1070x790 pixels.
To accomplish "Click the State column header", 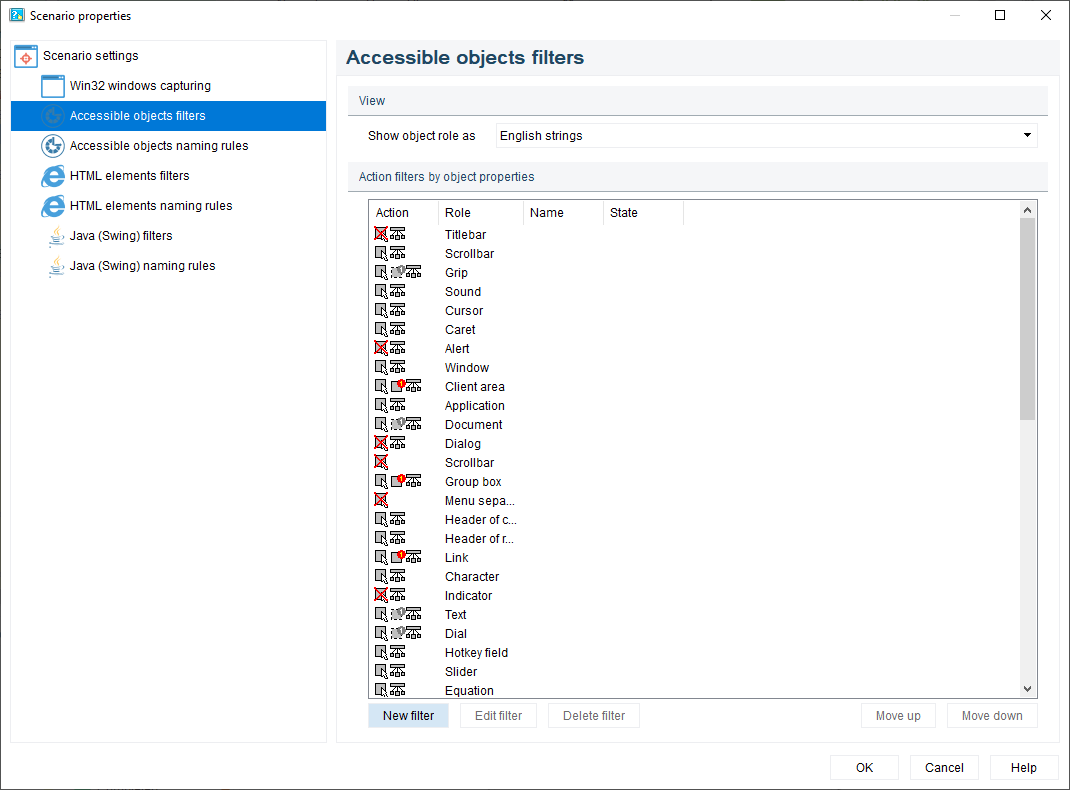I will pos(642,213).
